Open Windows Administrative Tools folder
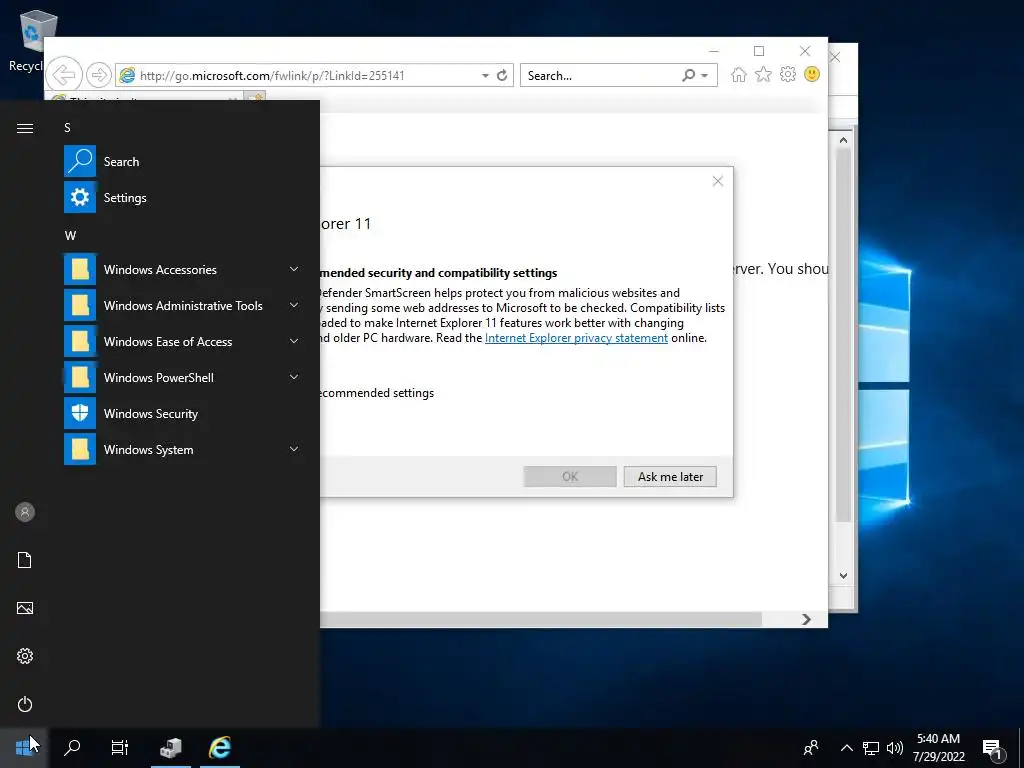The width and height of the screenshot is (1024, 768). [x=182, y=305]
